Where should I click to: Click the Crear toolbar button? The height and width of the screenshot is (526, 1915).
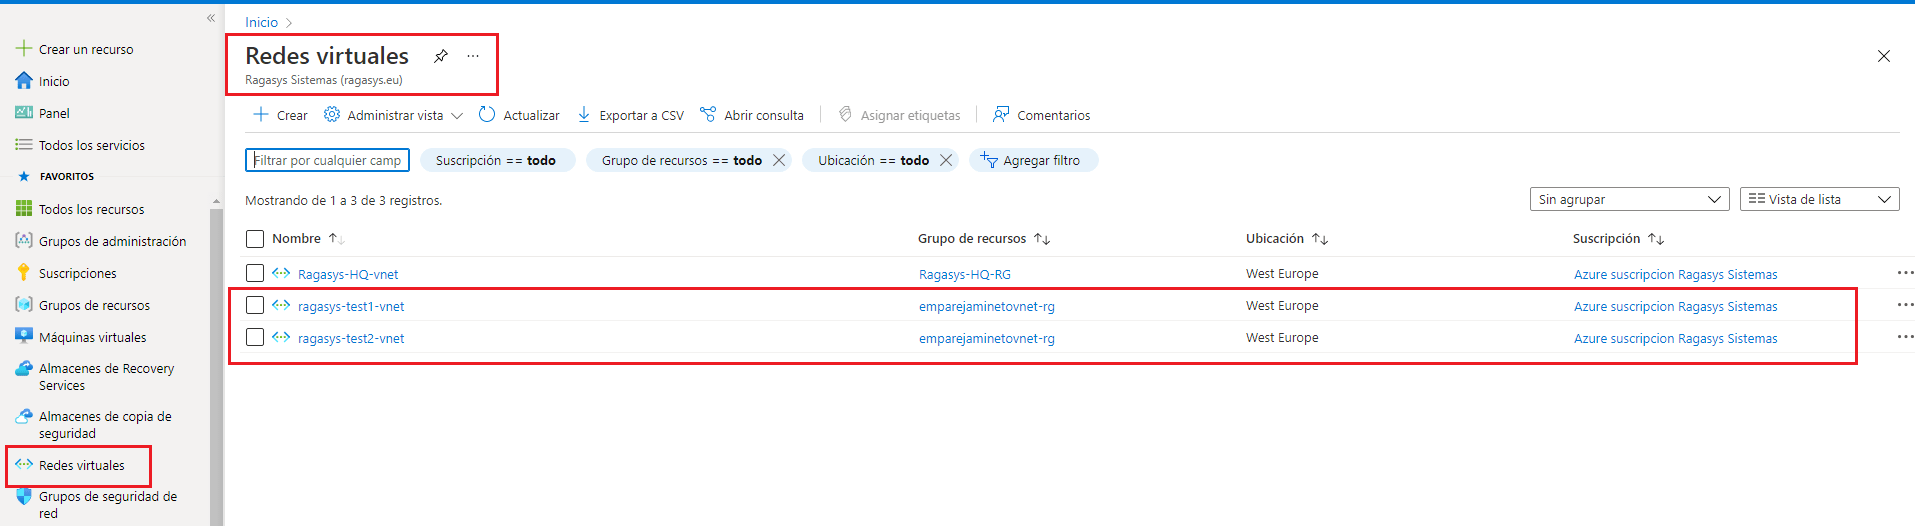pyautogui.click(x=281, y=115)
